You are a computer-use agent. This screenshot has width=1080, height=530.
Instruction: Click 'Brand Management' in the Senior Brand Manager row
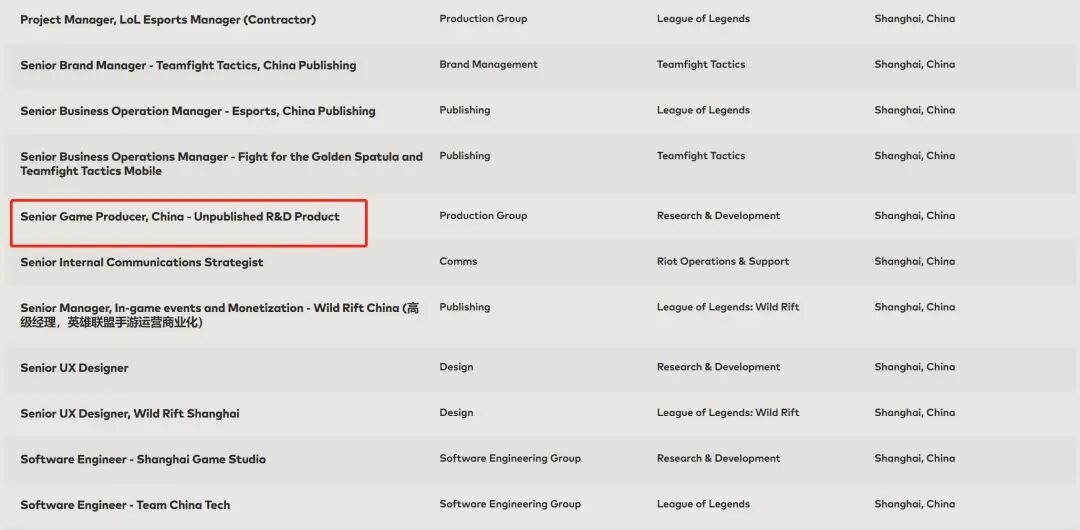pos(488,64)
